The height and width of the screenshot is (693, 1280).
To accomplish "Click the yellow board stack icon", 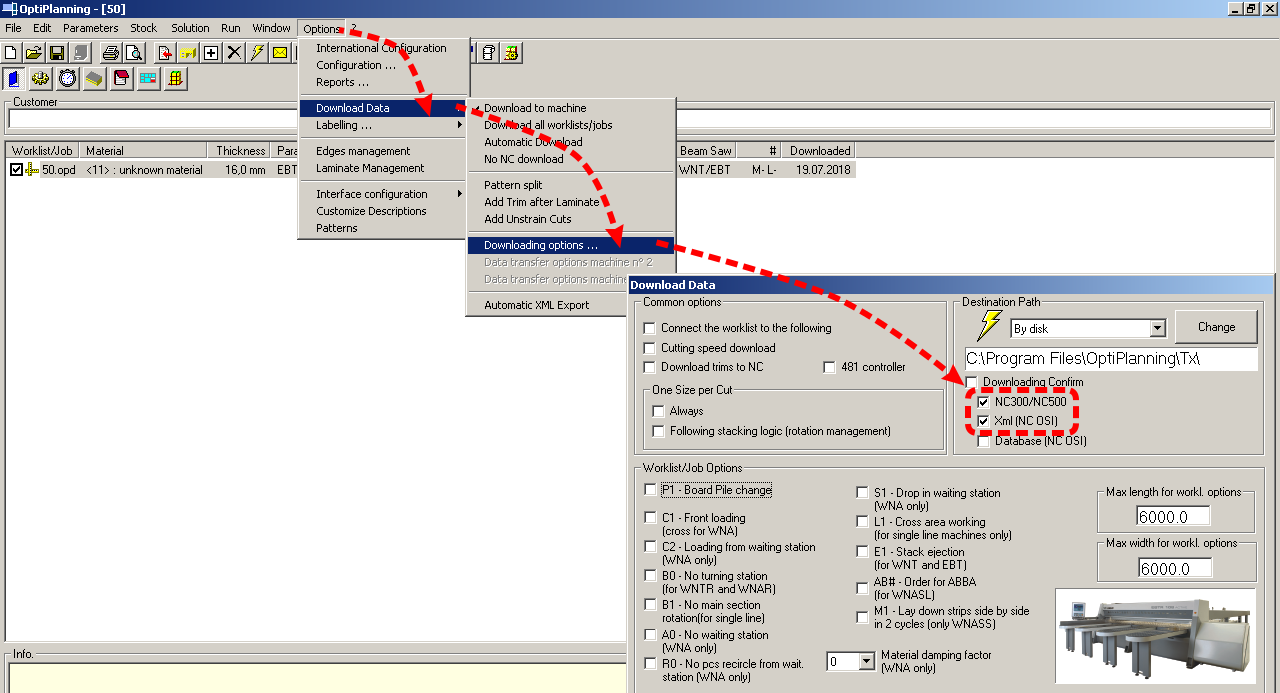I will point(95,78).
